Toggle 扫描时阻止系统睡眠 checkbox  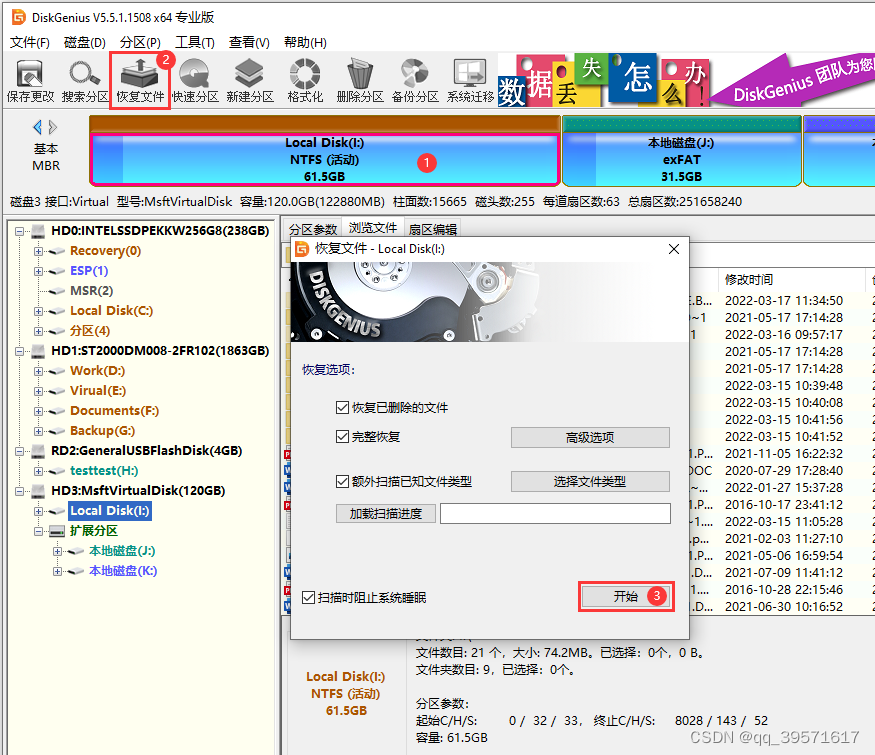tap(308, 598)
